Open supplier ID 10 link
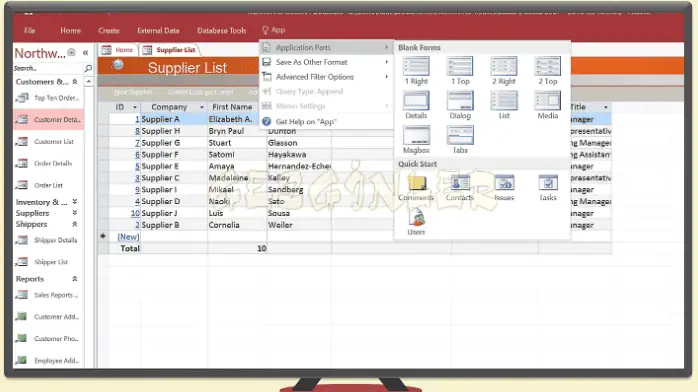Viewport: 698px width, 392px height. 135,213
